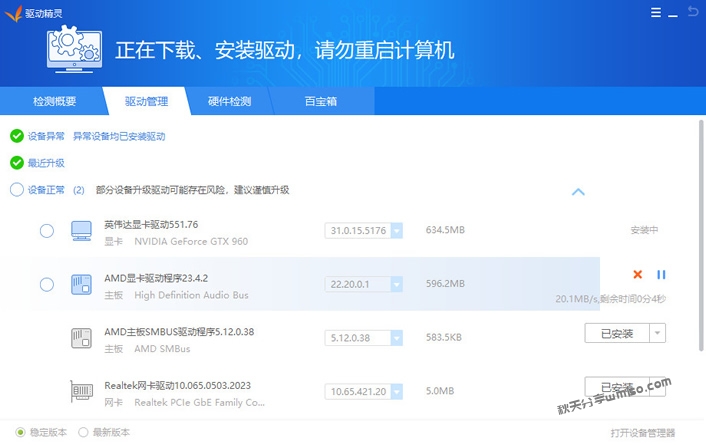Click green check icon beside 设备异常
706x445 pixels.
[x=17, y=136]
